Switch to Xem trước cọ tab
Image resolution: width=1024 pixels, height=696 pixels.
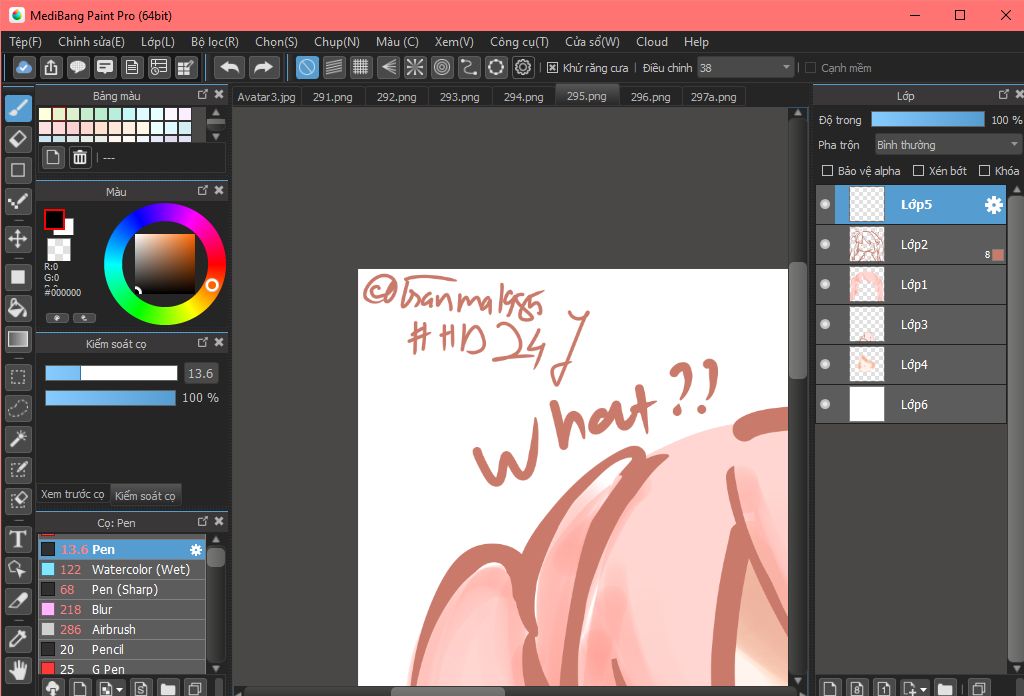tap(72, 495)
